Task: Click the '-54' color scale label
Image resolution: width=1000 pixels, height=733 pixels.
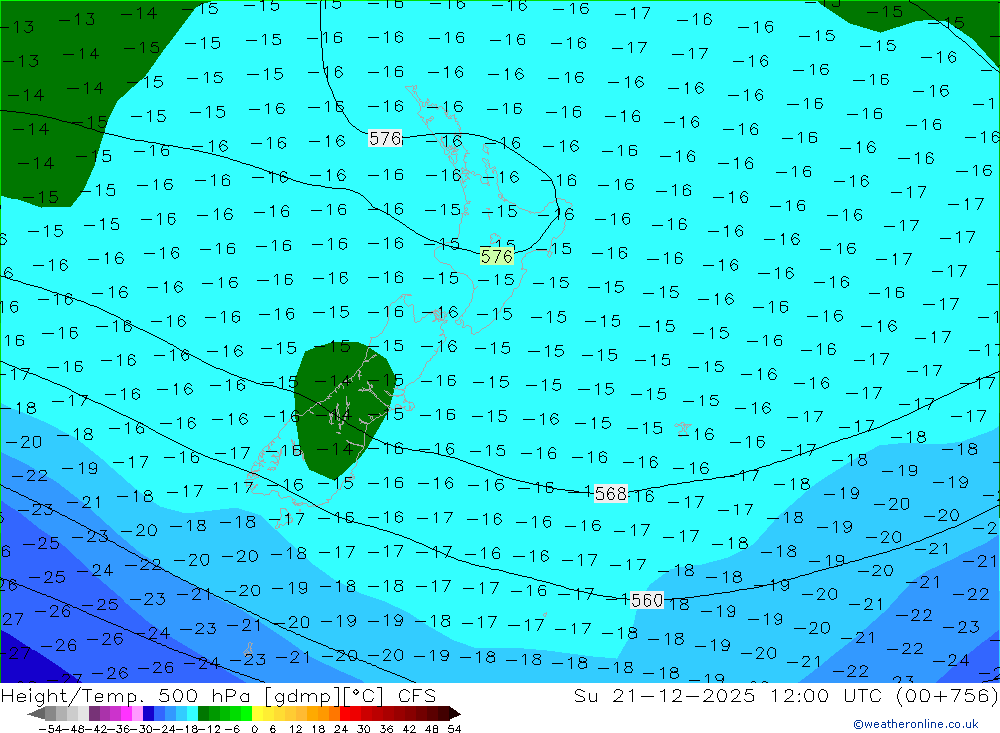Action: coord(51,729)
